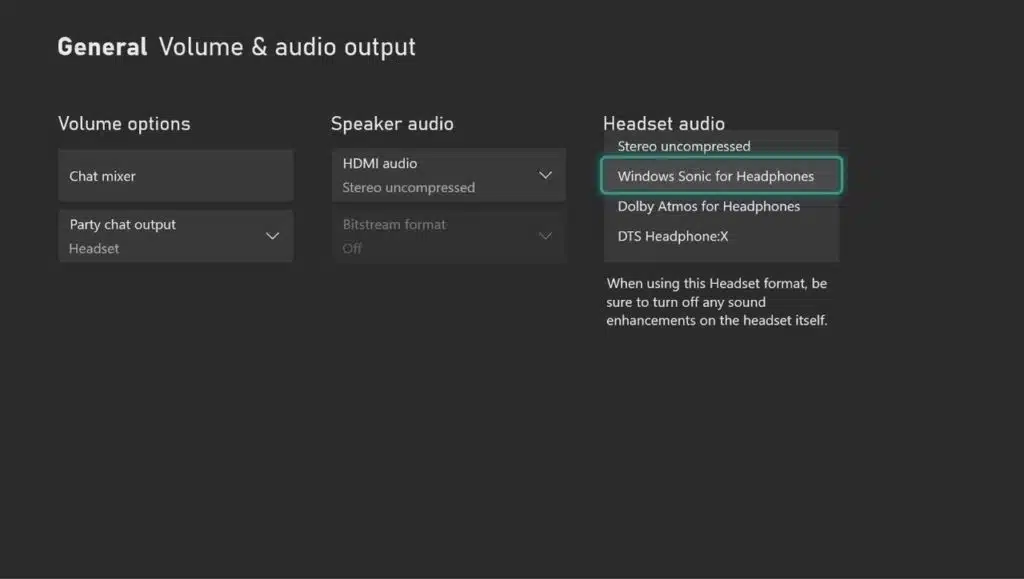
Task: Select Dolby Atmos for Headphones
Action: [709, 206]
